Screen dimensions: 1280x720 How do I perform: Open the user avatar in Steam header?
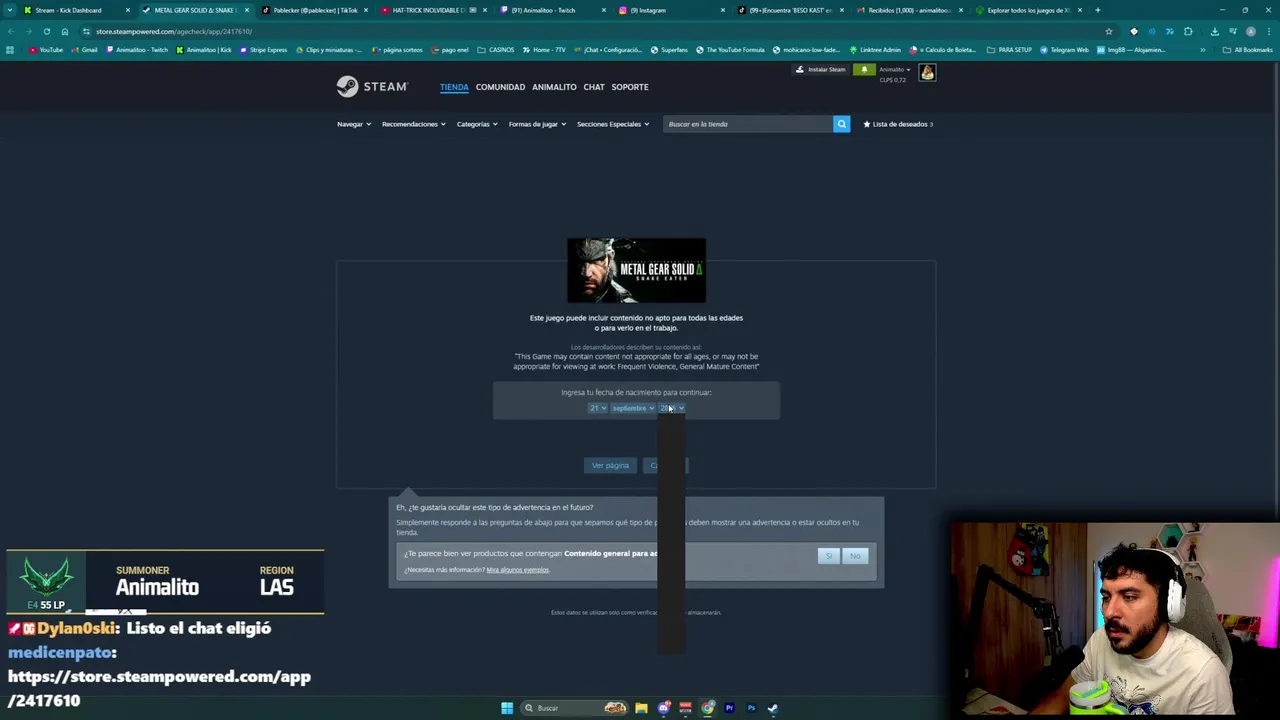coord(927,72)
